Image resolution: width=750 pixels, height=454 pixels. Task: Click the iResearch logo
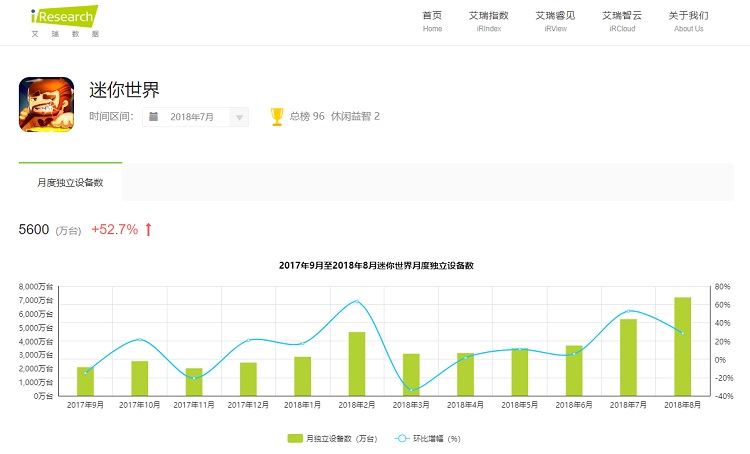65,22
